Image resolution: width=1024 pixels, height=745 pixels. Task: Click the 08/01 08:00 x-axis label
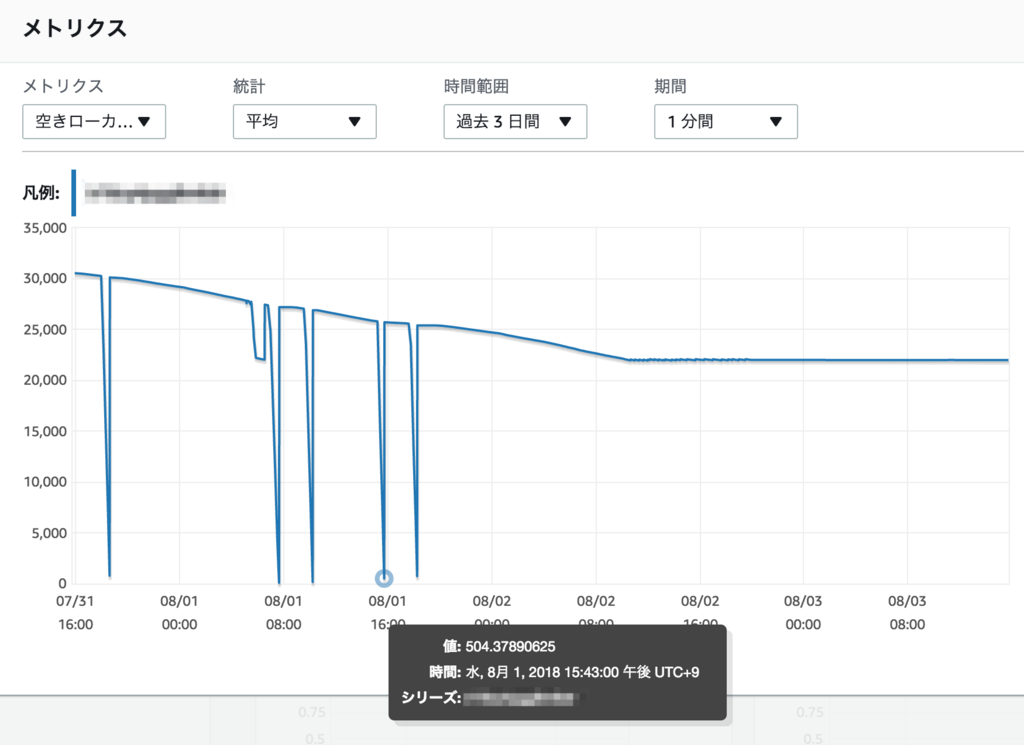tap(283, 612)
